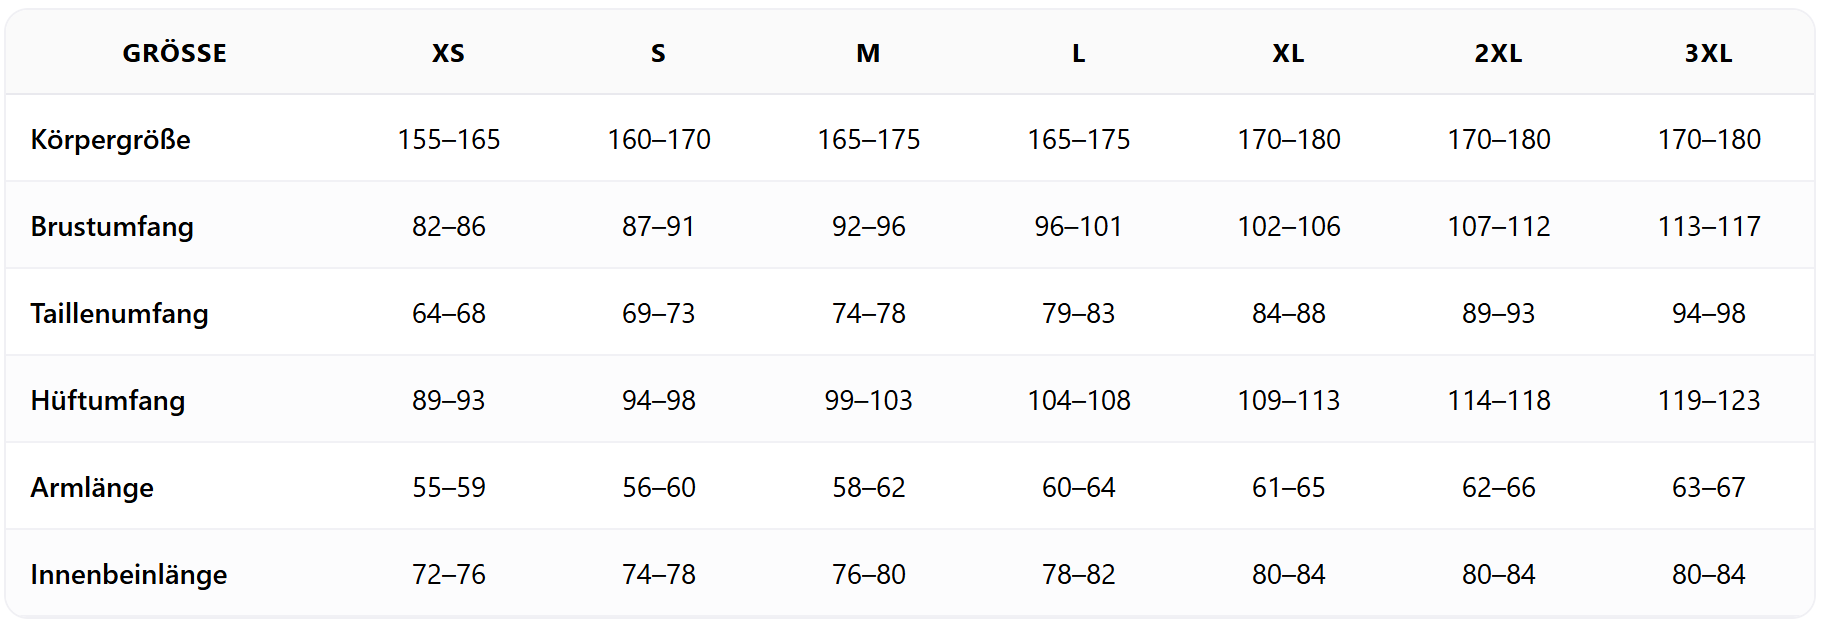Click the XS Innenbeinlänge value 72–76
Viewport: 1824px width, 626px height.
[448, 574]
